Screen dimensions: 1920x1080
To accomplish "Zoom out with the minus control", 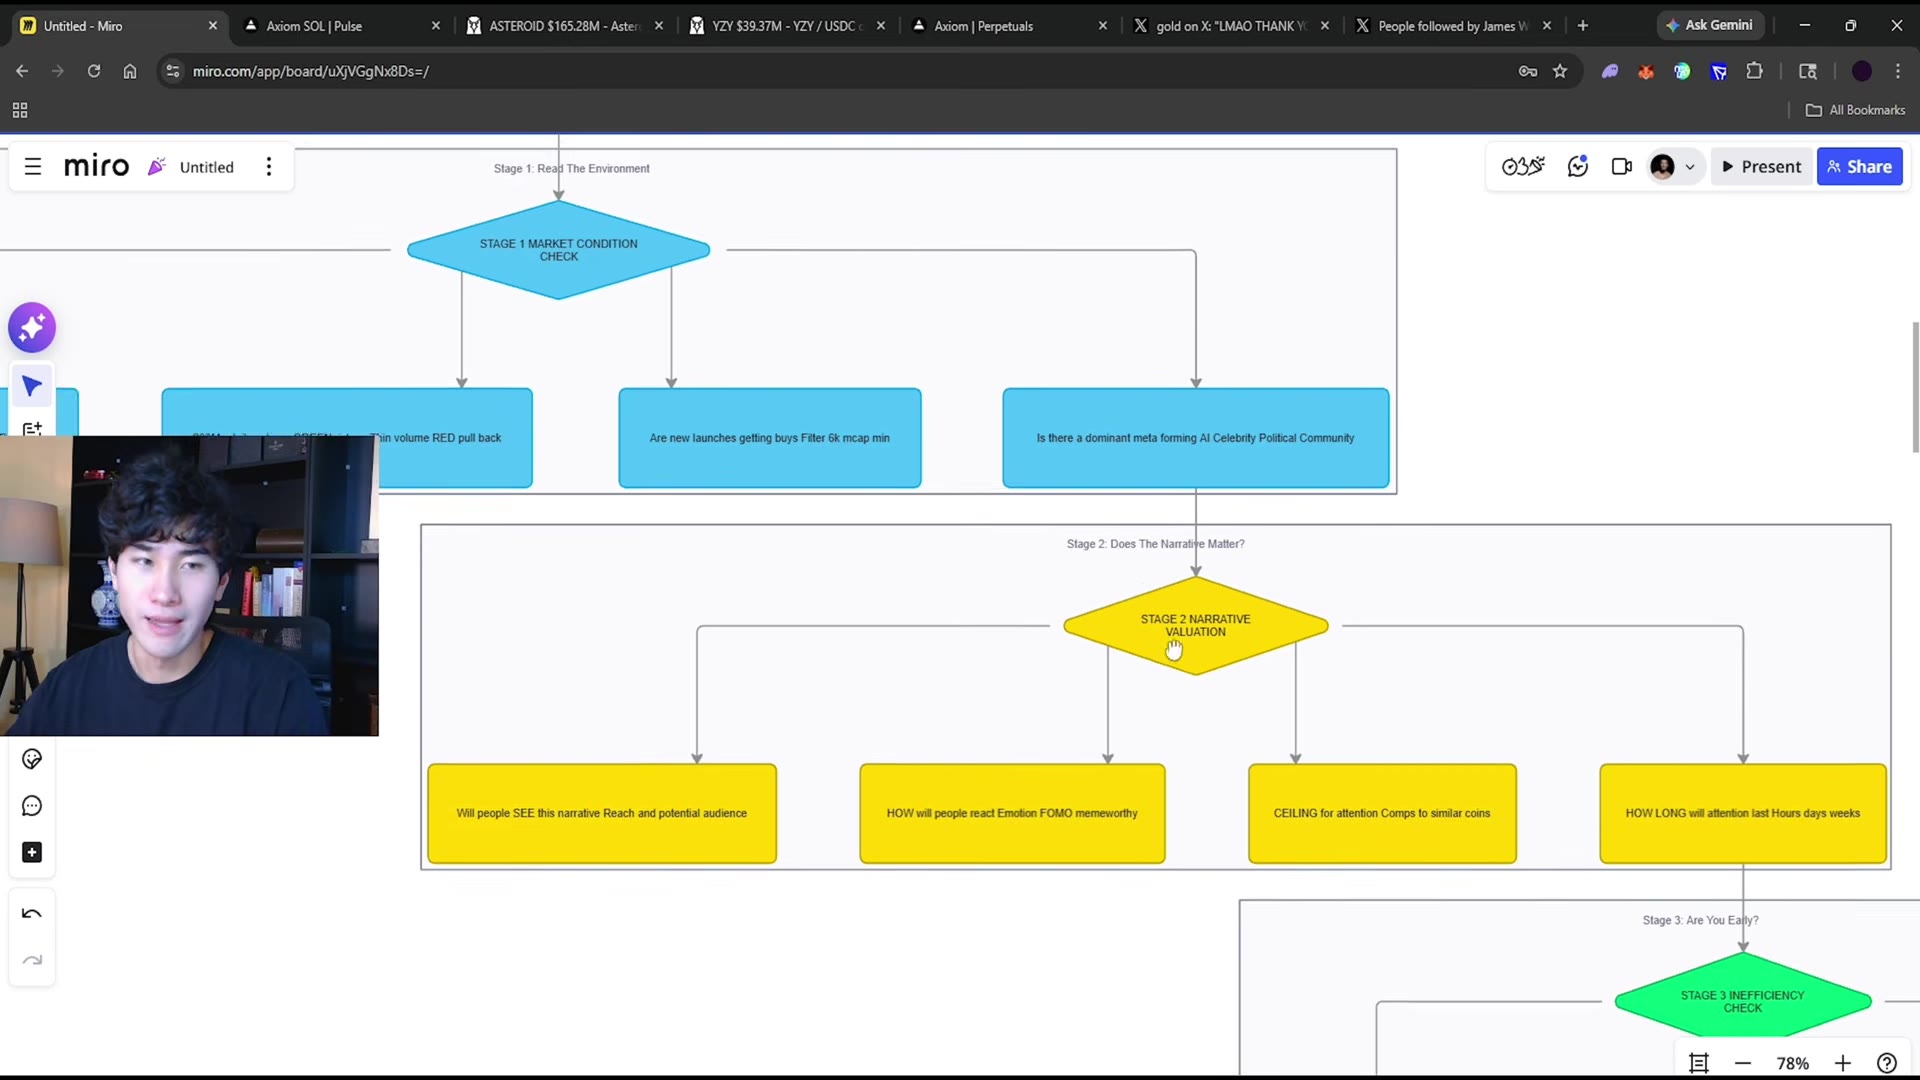I will pos(1743,1063).
